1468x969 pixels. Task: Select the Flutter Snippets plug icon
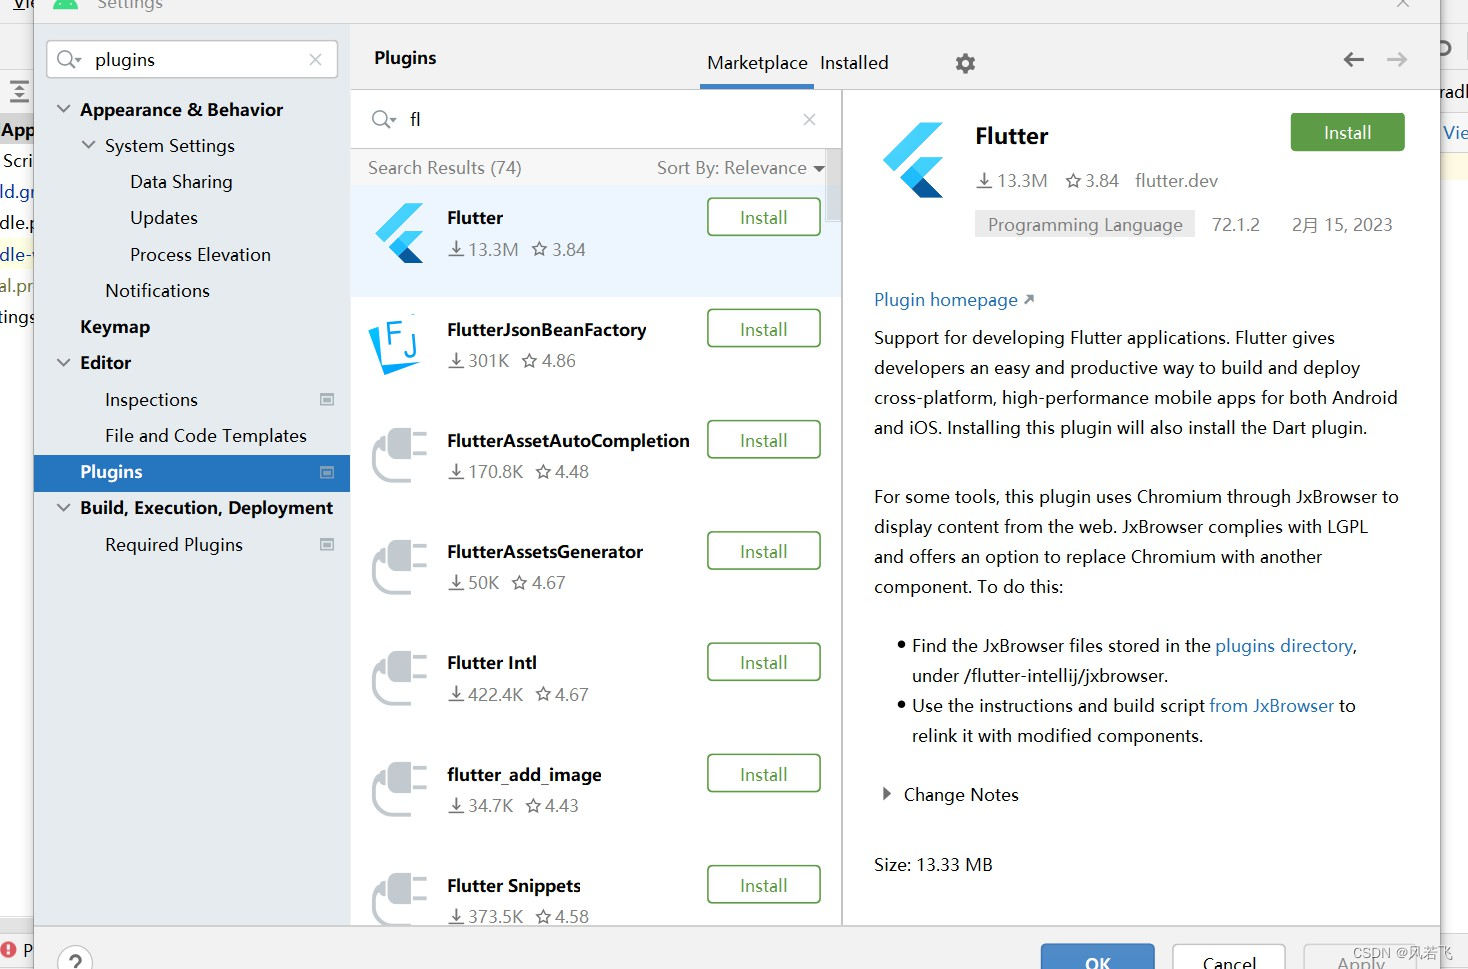tap(399, 898)
